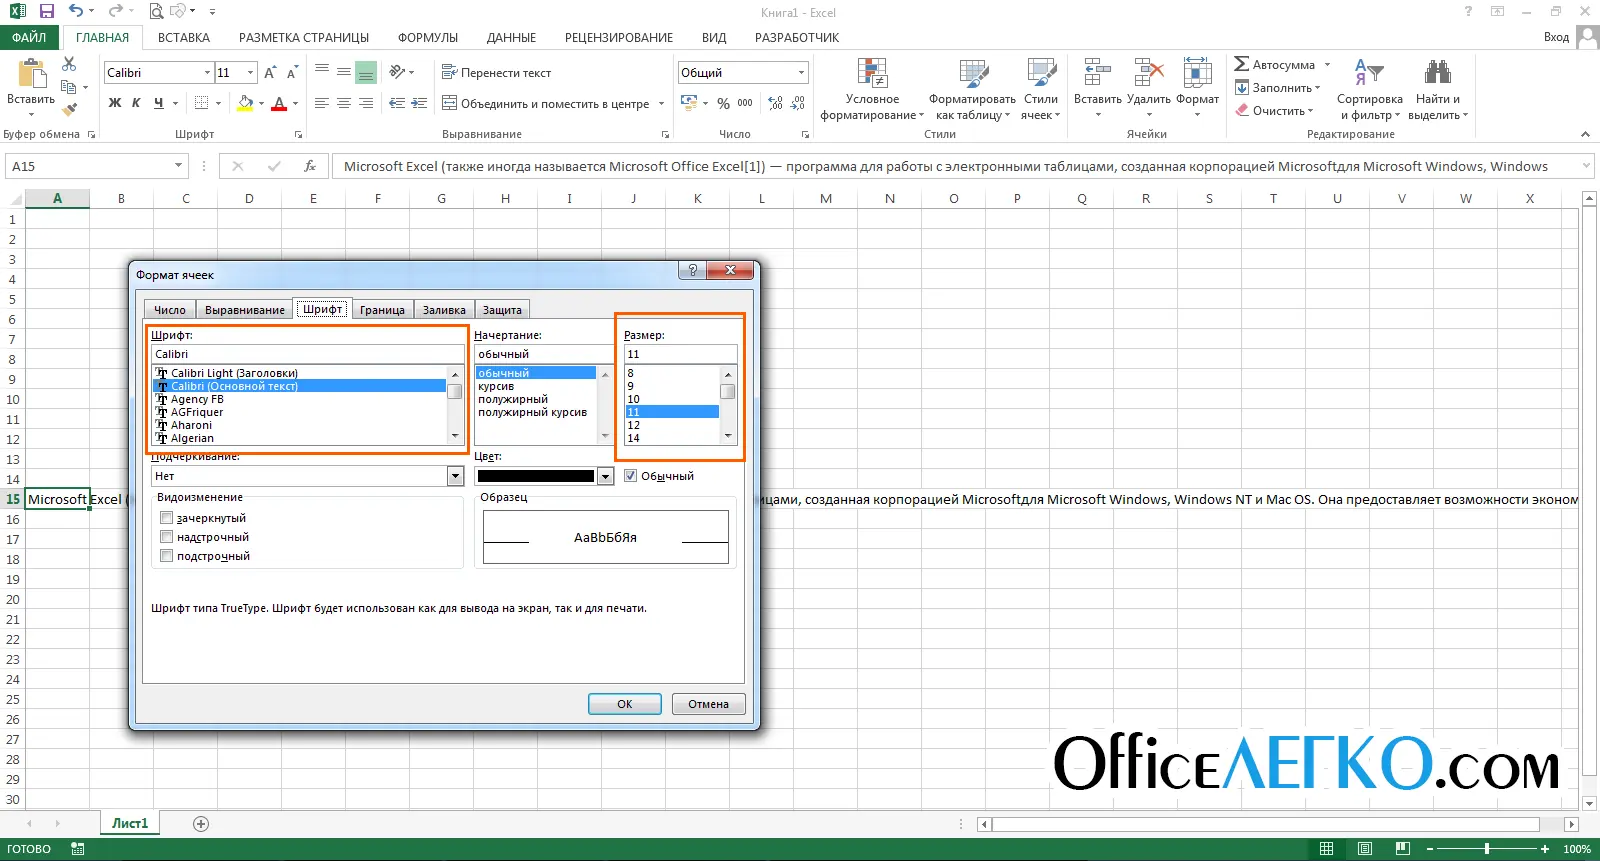The width and height of the screenshot is (1600, 861).
Task: Increase font size with the large A icon
Action: [x=270, y=73]
